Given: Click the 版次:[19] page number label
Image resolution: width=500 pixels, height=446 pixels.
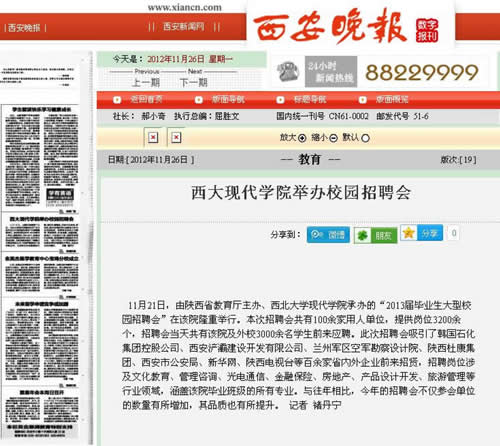Looking at the screenshot, I should point(458,160).
